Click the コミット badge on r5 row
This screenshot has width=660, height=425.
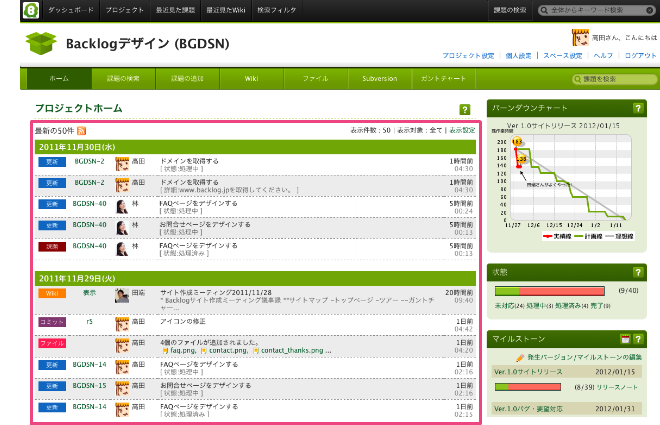(52, 322)
